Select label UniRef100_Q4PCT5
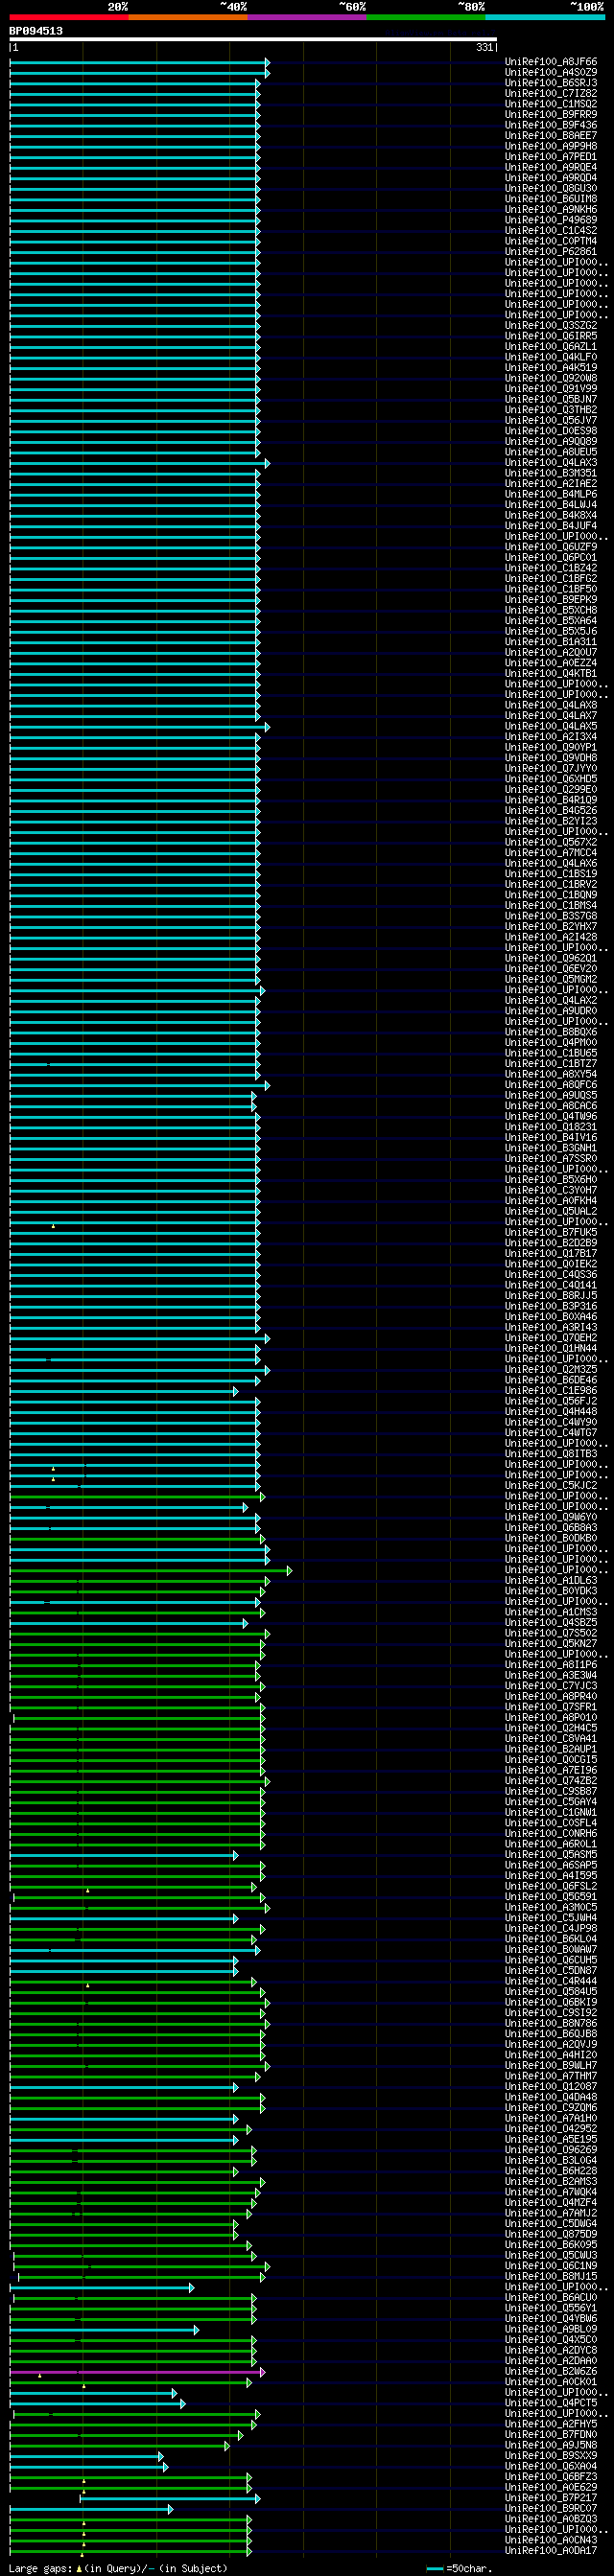614x2576 pixels. (x=551, y=2404)
